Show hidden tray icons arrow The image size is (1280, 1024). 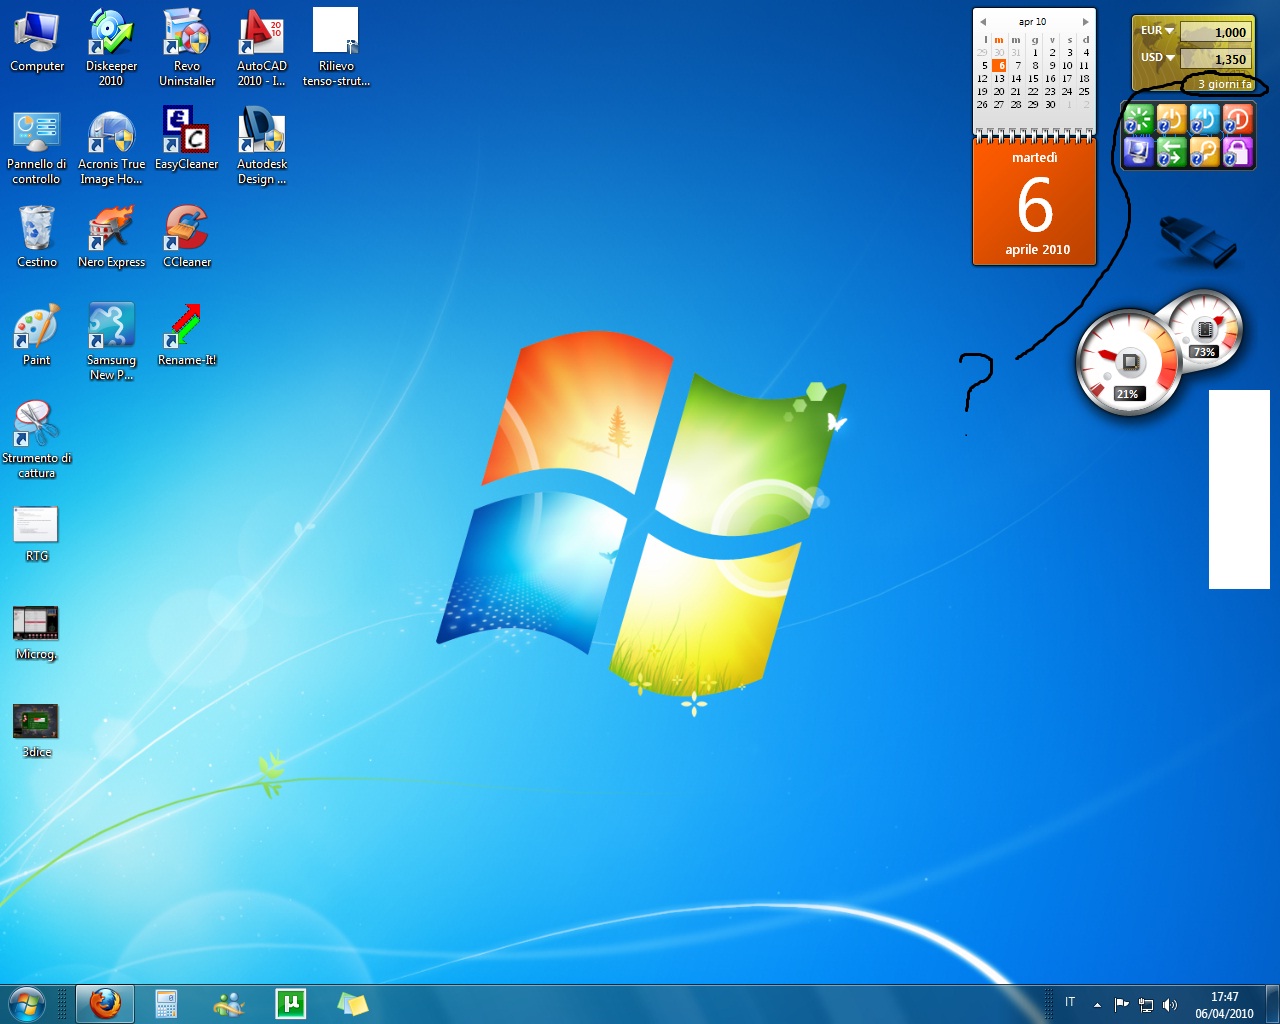(1097, 1005)
